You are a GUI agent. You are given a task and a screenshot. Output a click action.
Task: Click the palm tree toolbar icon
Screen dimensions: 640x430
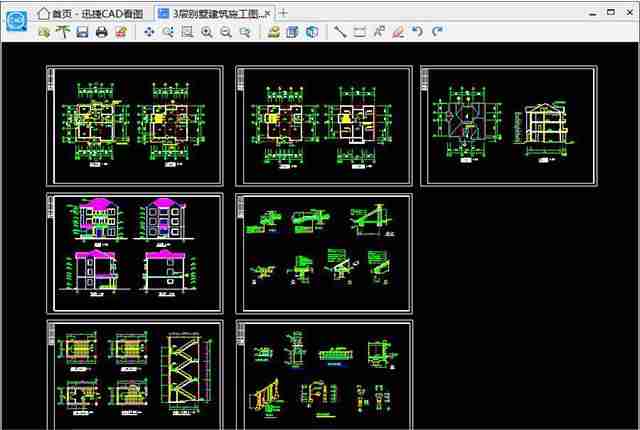click(x=63, y=31)
